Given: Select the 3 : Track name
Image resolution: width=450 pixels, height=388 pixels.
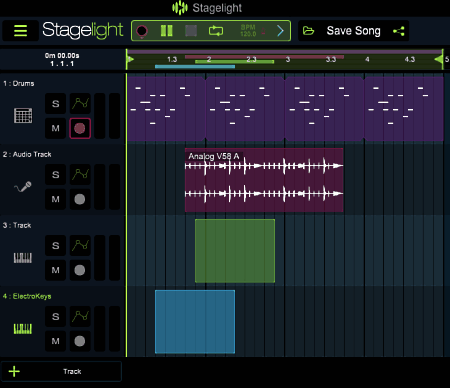Looking at the screenshot, I should pos(17,225).
